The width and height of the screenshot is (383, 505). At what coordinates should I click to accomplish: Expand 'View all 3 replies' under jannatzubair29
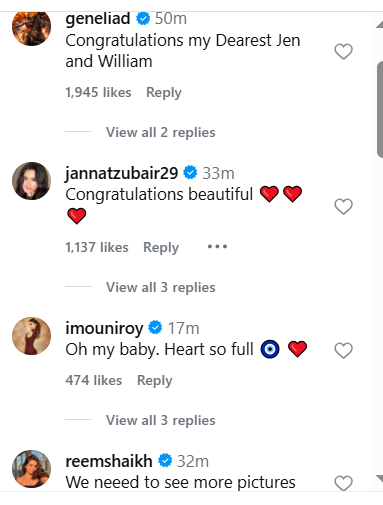[x=161, y=287]
